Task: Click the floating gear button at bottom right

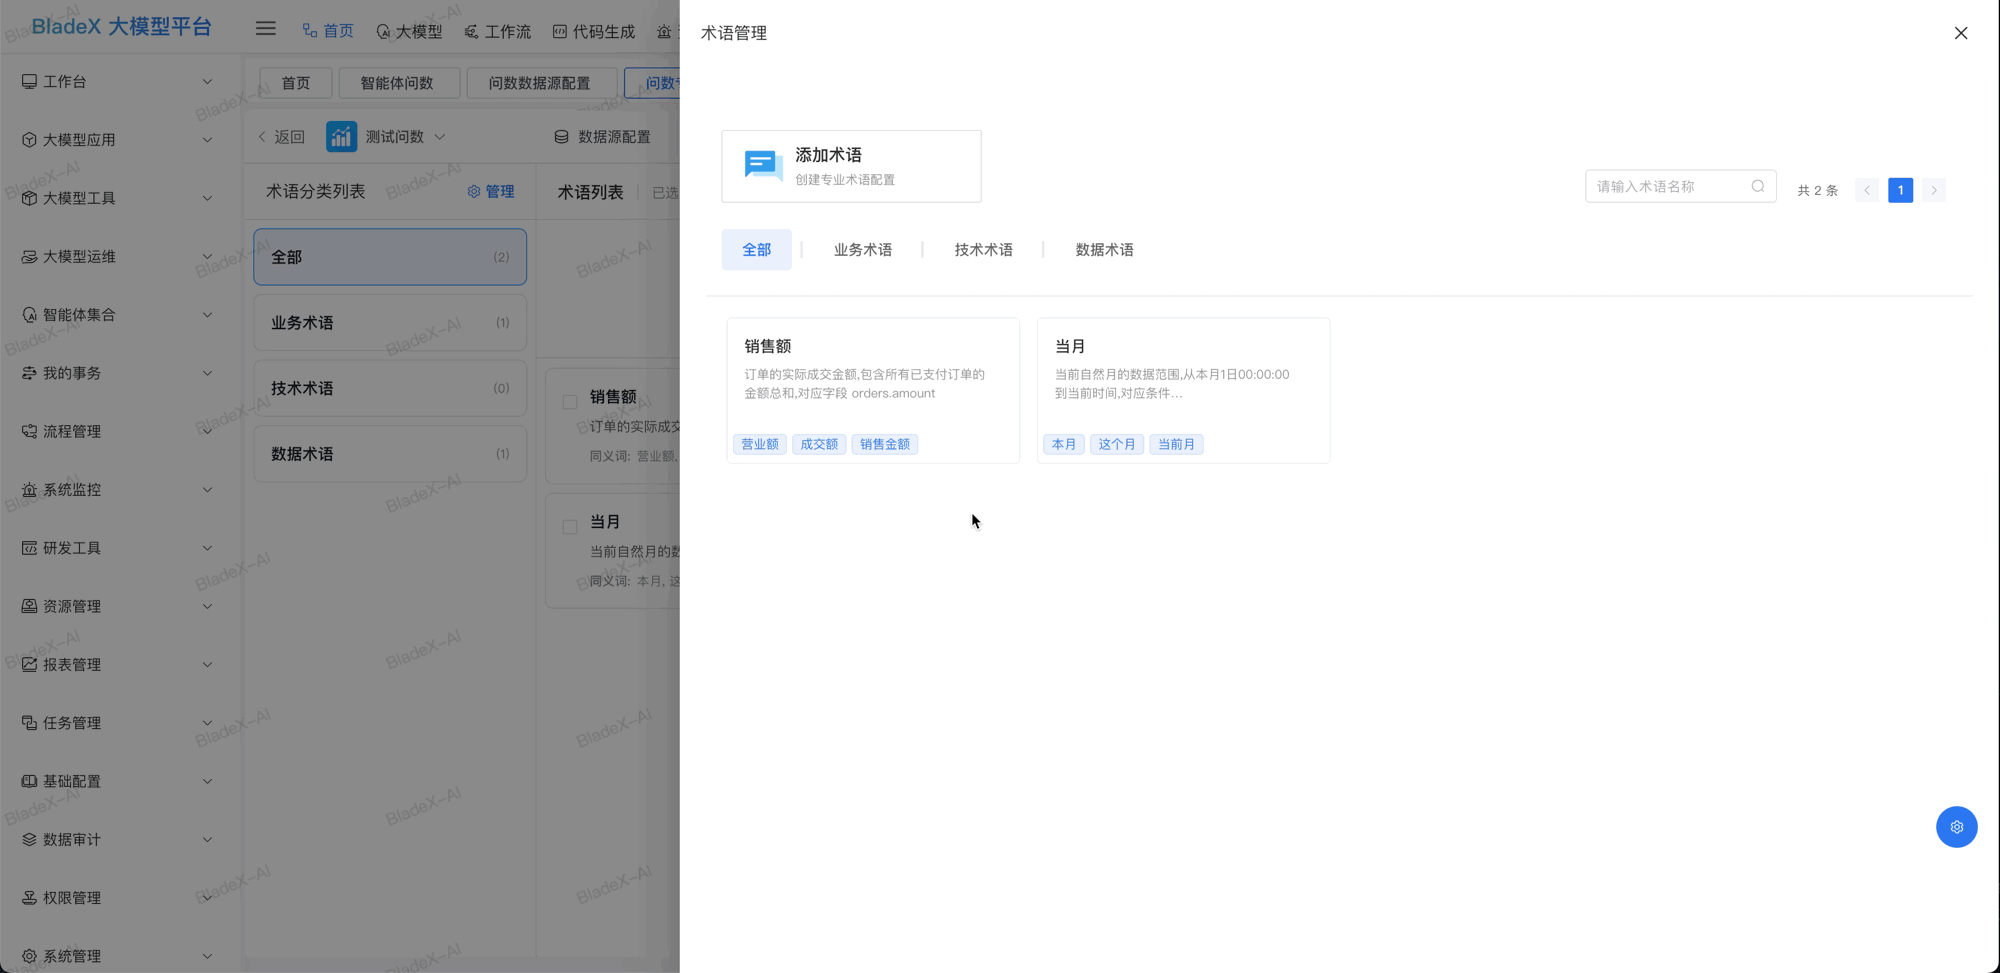Action: point(1957,827)
